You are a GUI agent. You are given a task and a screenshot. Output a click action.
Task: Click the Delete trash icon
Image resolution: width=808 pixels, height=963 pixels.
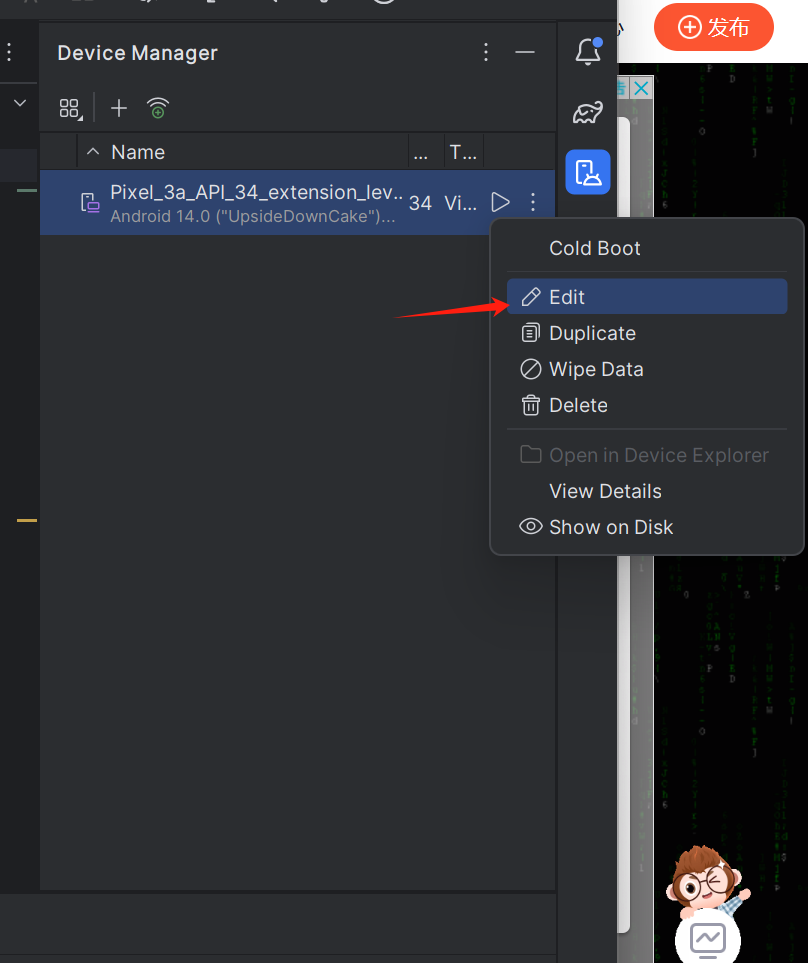[530, 405]
